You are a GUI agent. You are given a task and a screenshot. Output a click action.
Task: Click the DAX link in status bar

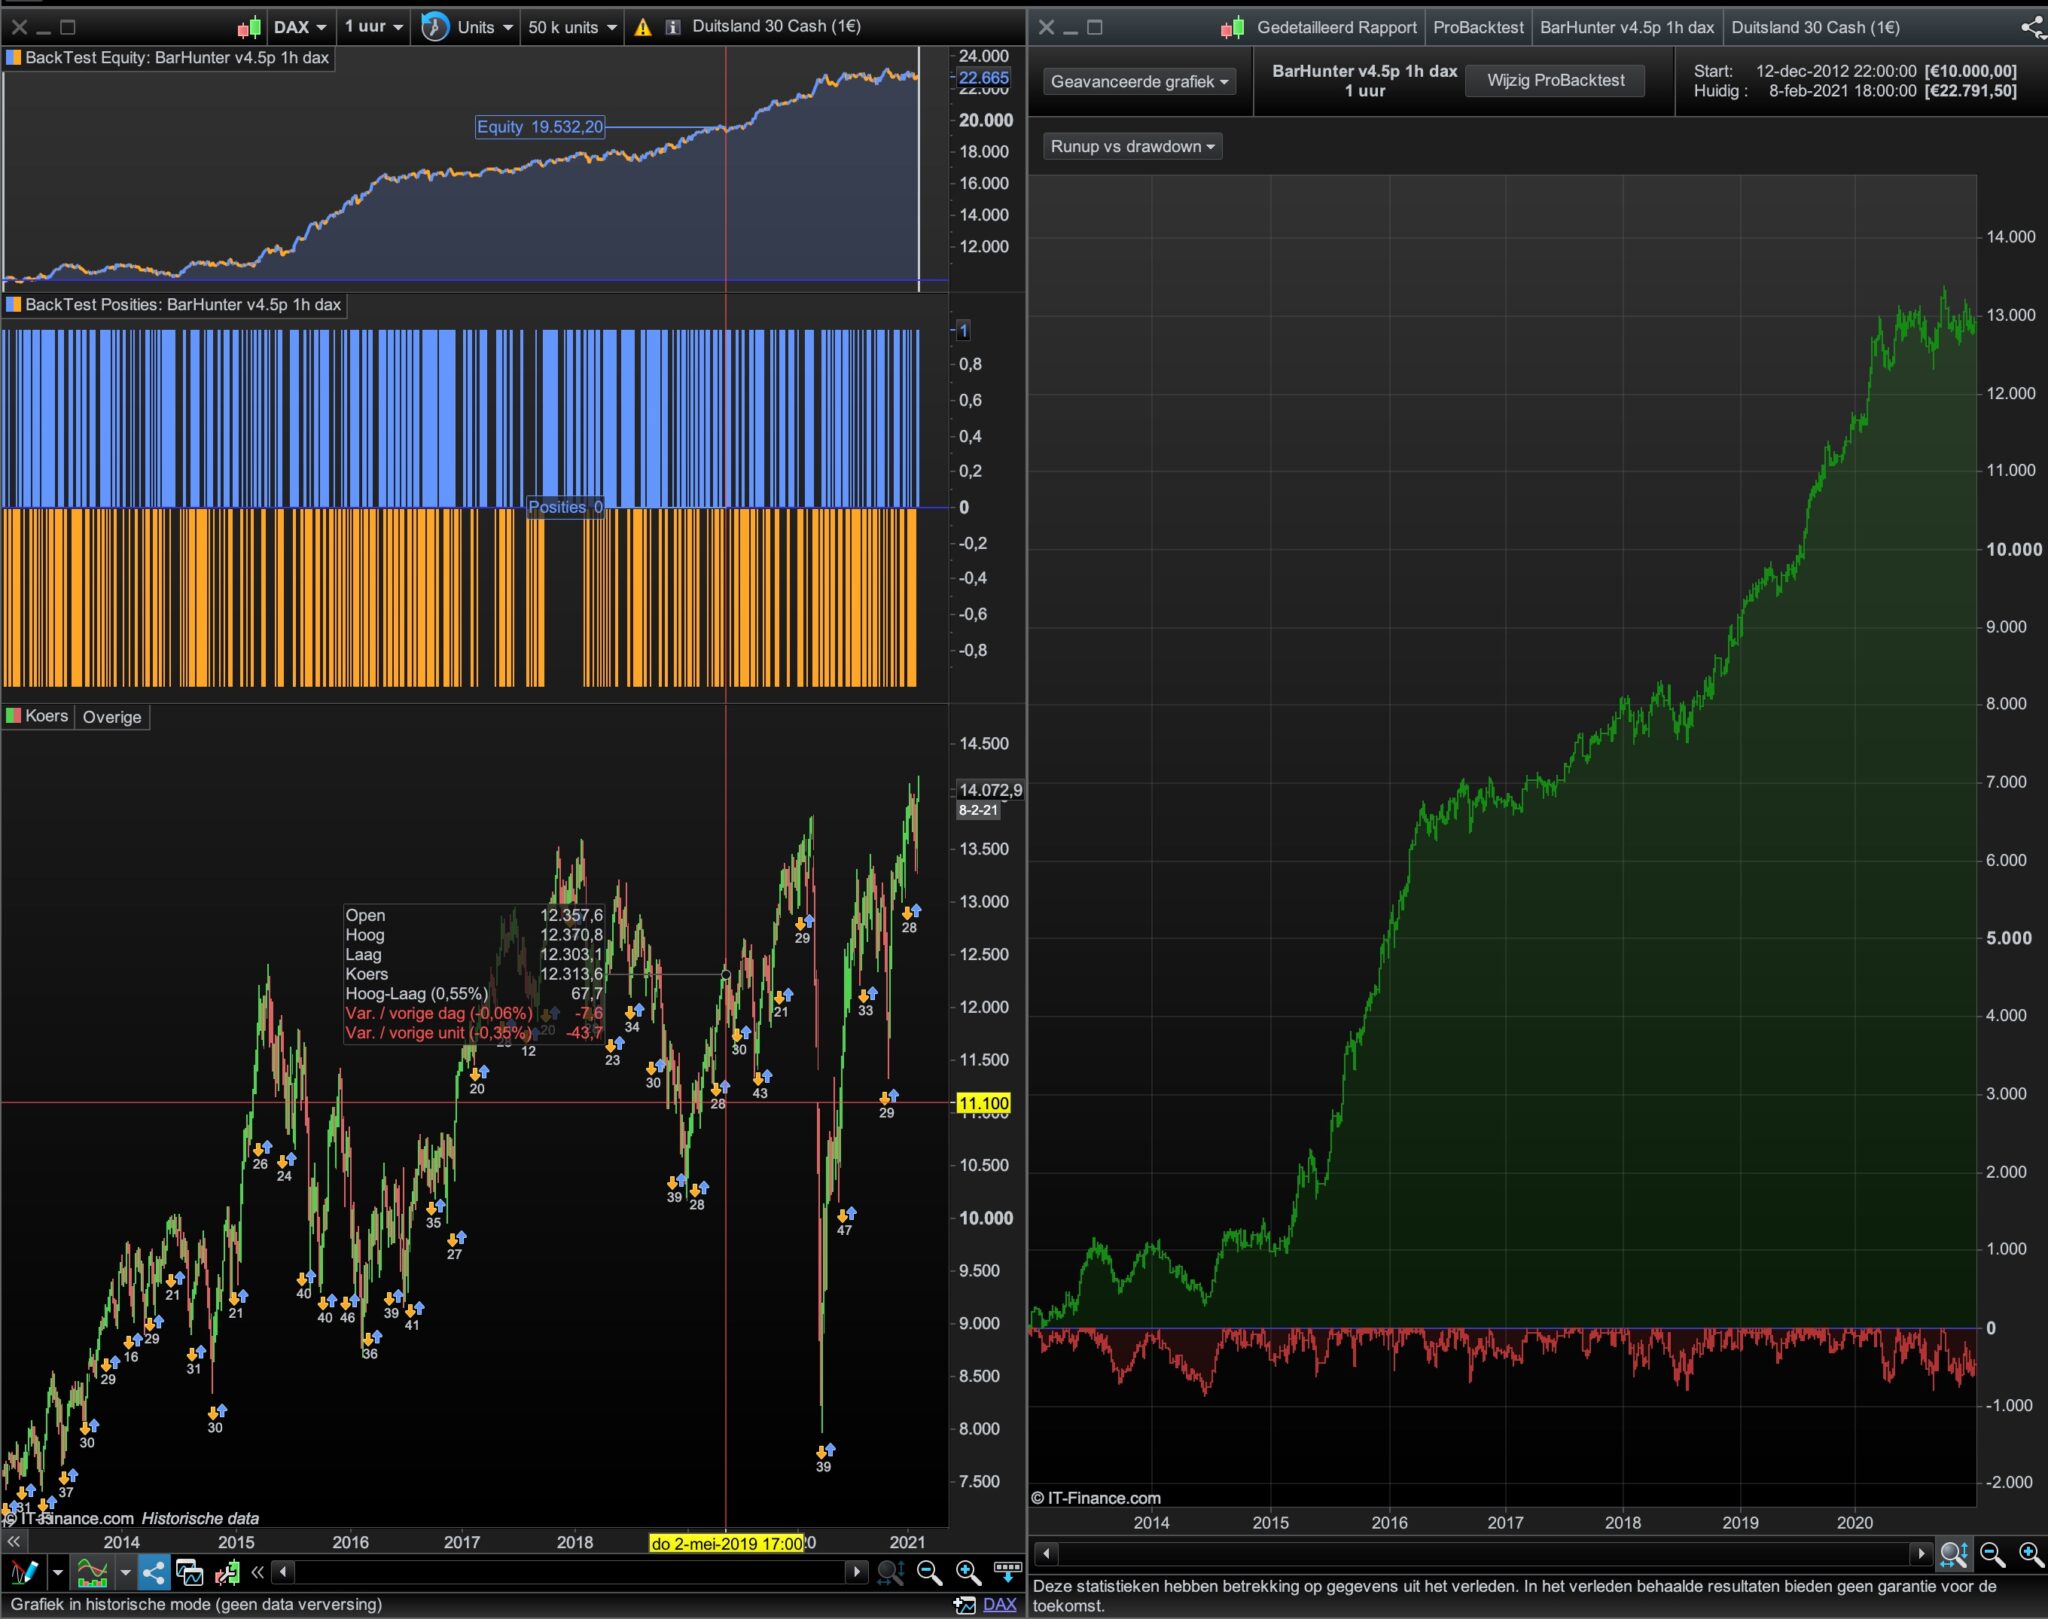pyautogui.click(x=999, y=1604)
